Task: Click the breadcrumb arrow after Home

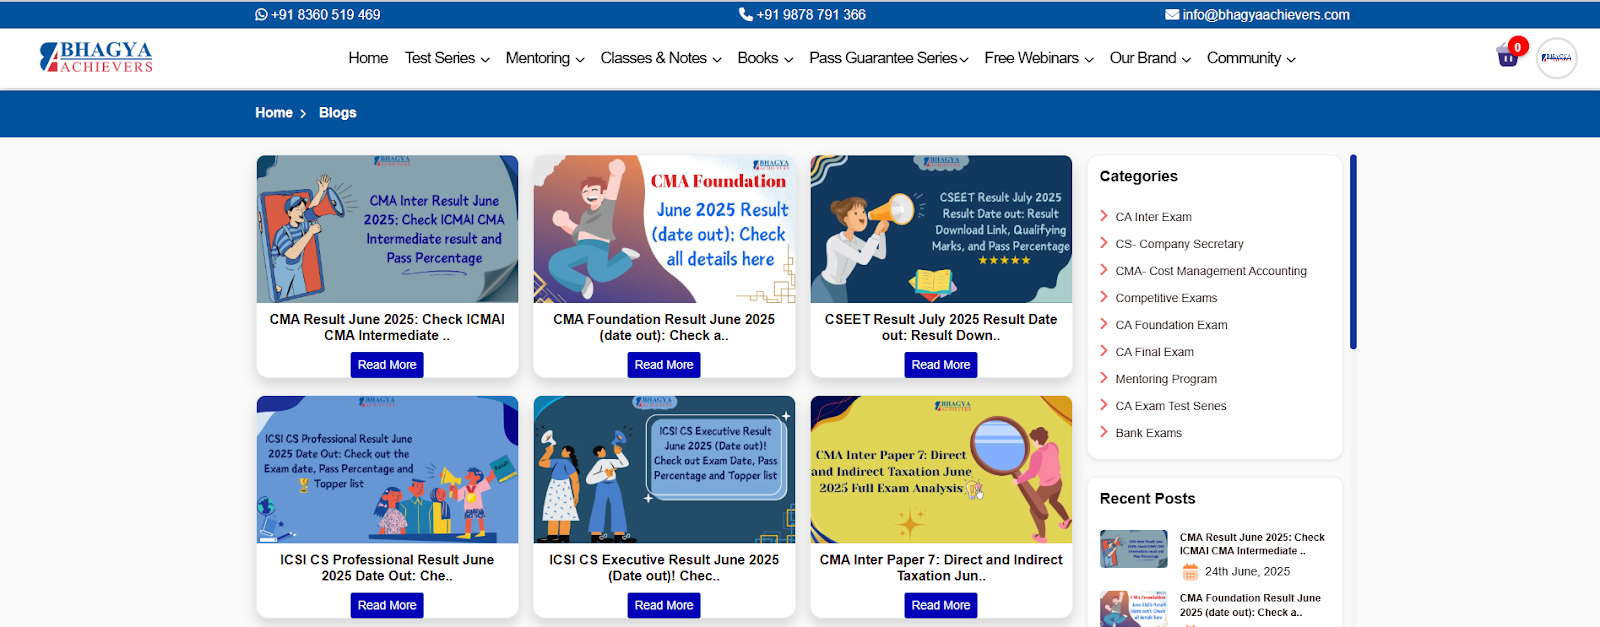Action: (x=303, y=114)
